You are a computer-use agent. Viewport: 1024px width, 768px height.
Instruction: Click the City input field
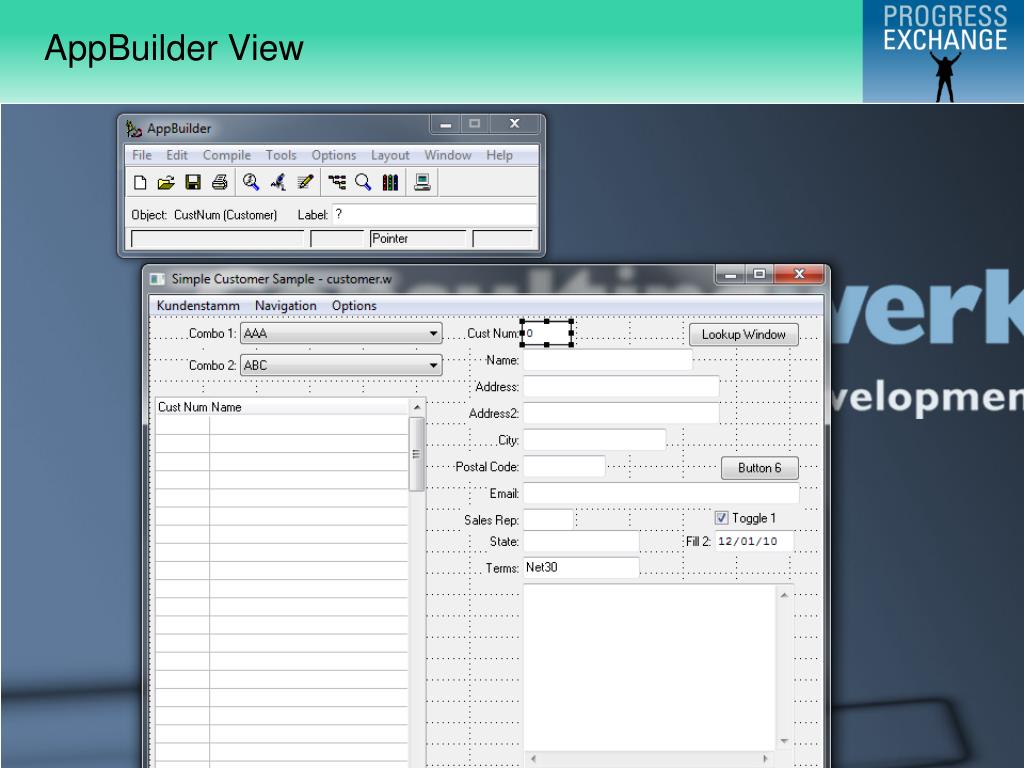point(594,440)
